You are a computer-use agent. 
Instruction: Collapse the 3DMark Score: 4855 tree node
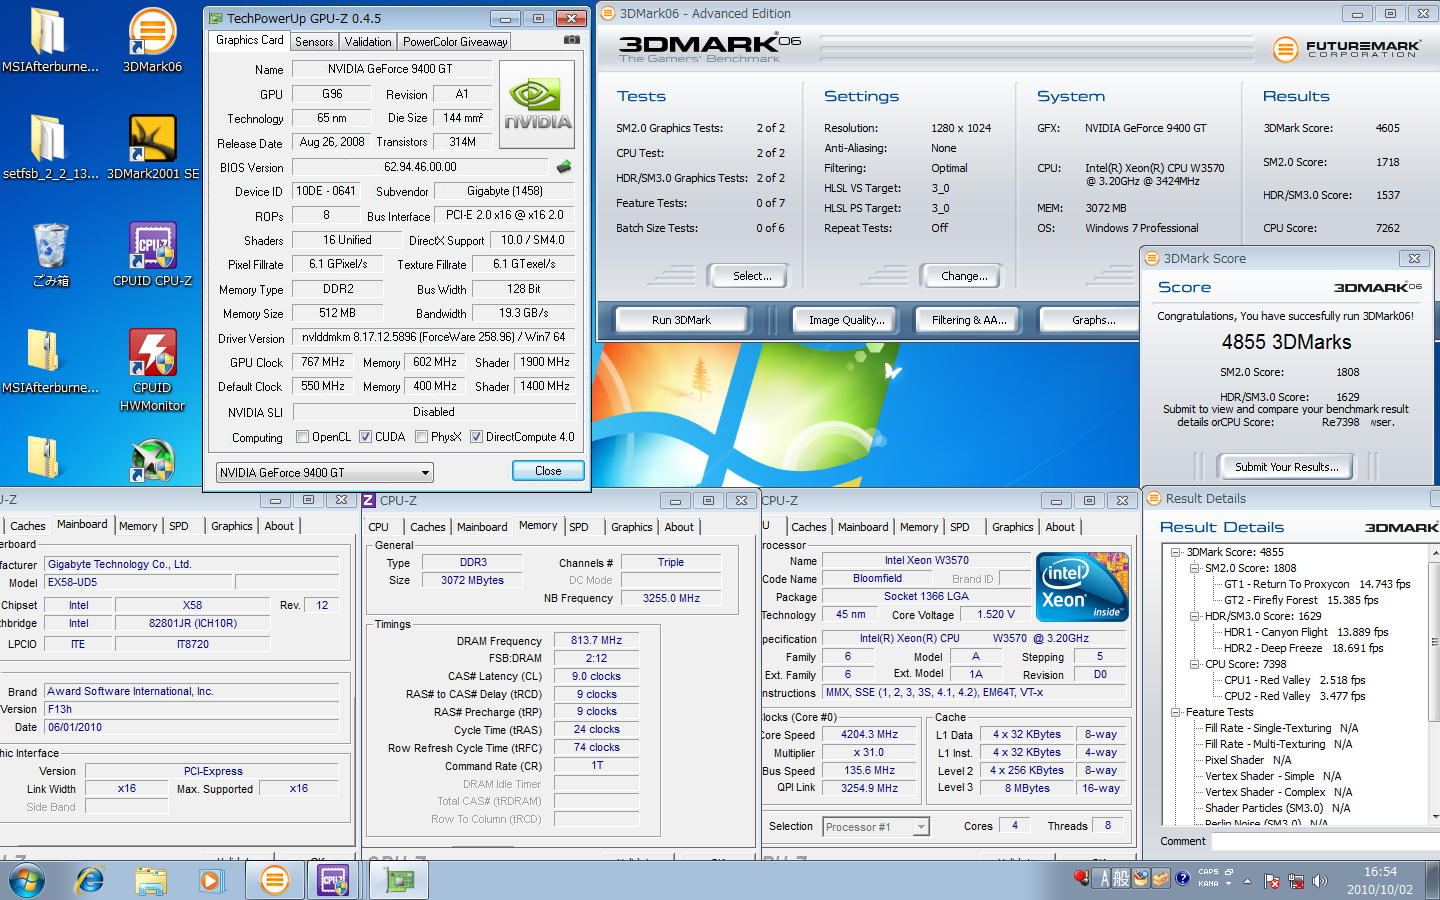pyautogui.click(x=1176, y=552)
